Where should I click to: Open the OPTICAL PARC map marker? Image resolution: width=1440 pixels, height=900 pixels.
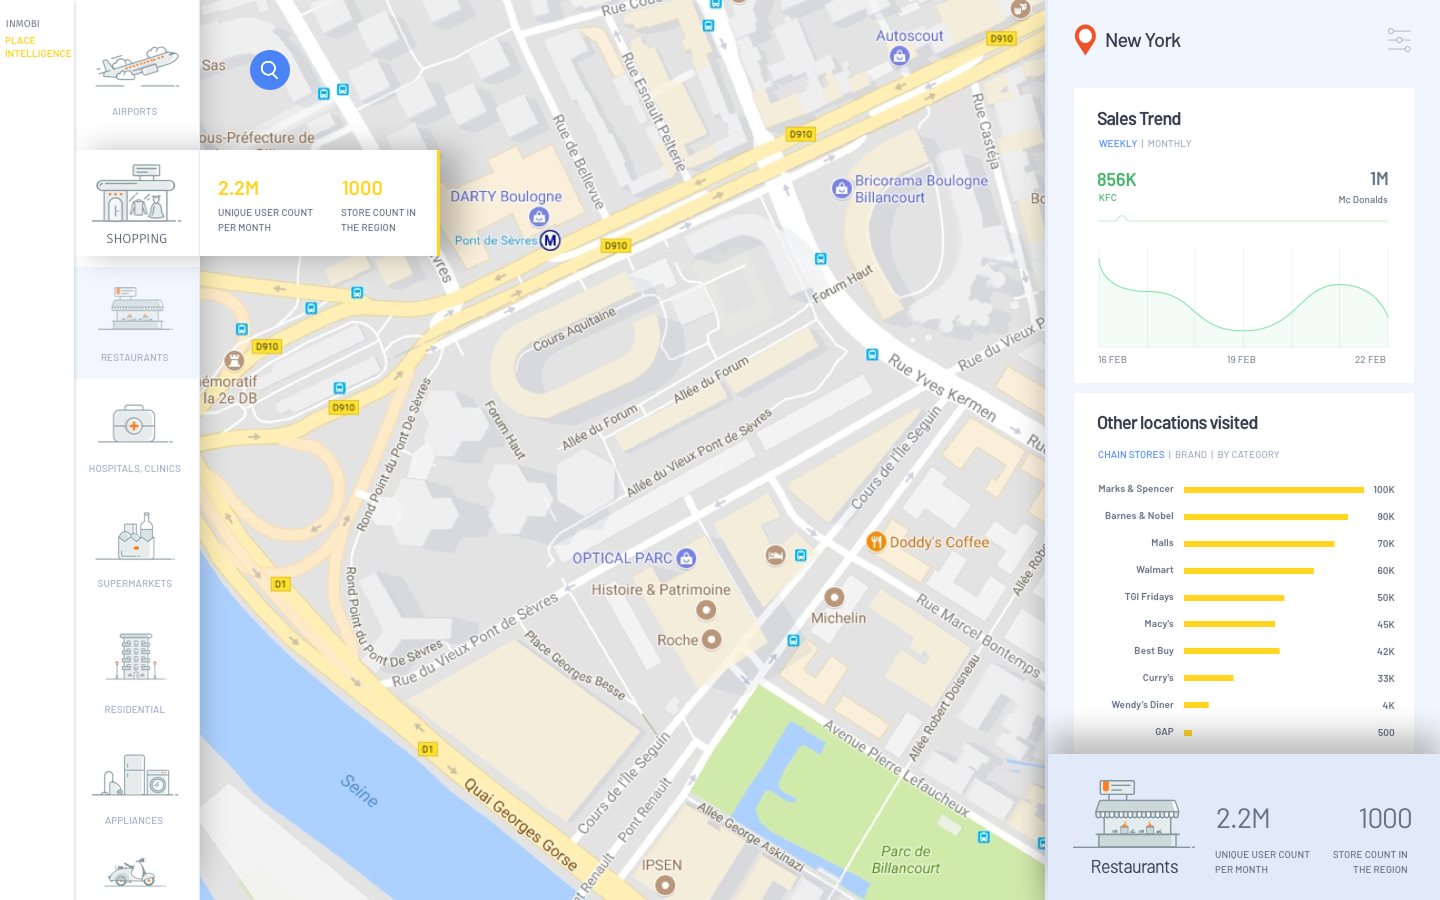tap(686, 558)
